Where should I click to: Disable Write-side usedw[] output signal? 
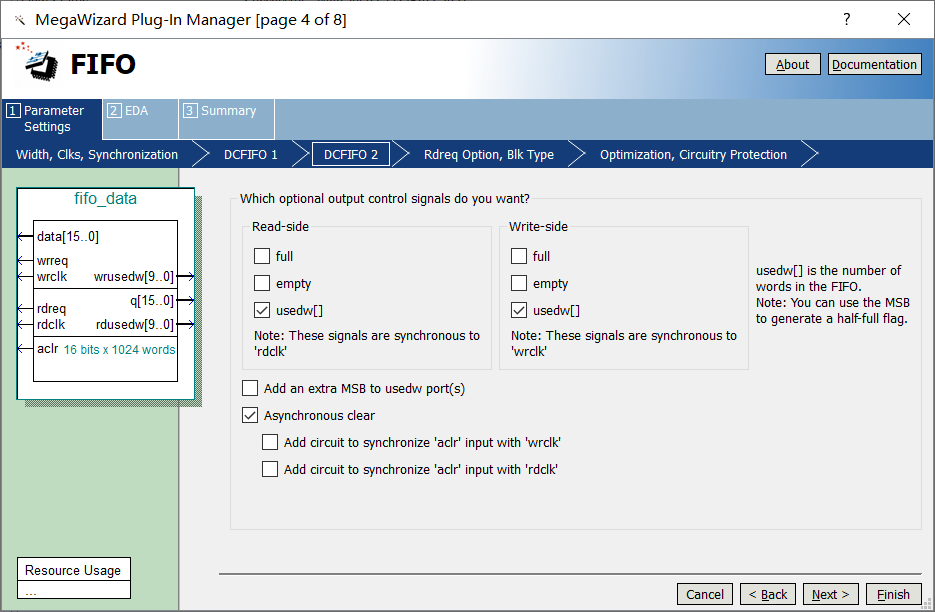pos(518,310)
